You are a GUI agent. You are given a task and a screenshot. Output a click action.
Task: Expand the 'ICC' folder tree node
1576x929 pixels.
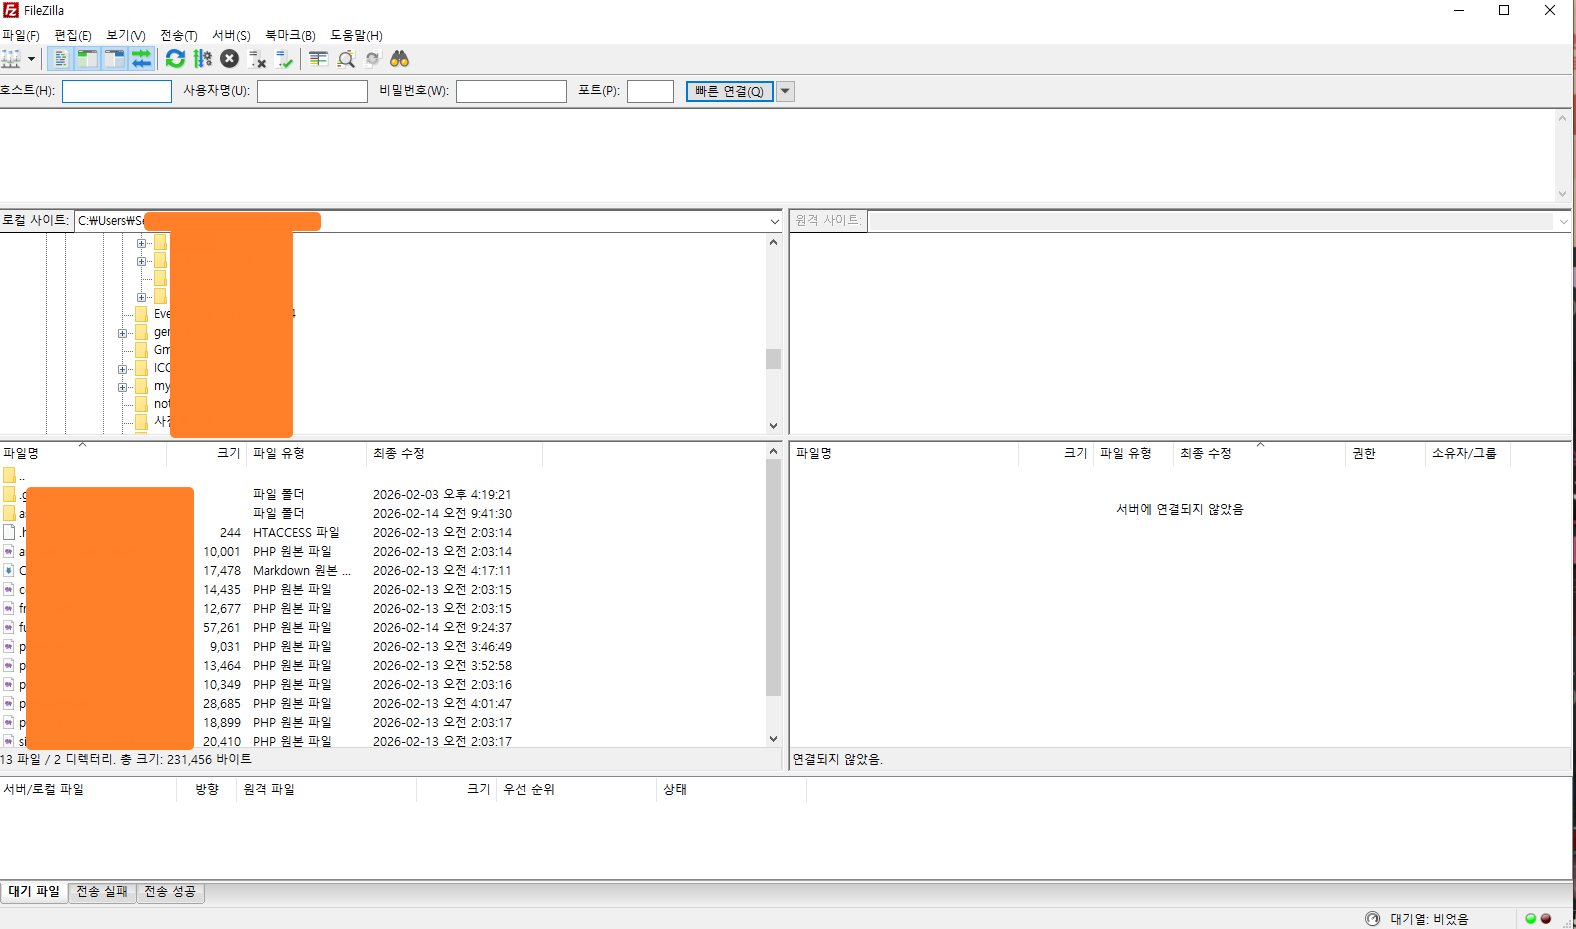122,369
